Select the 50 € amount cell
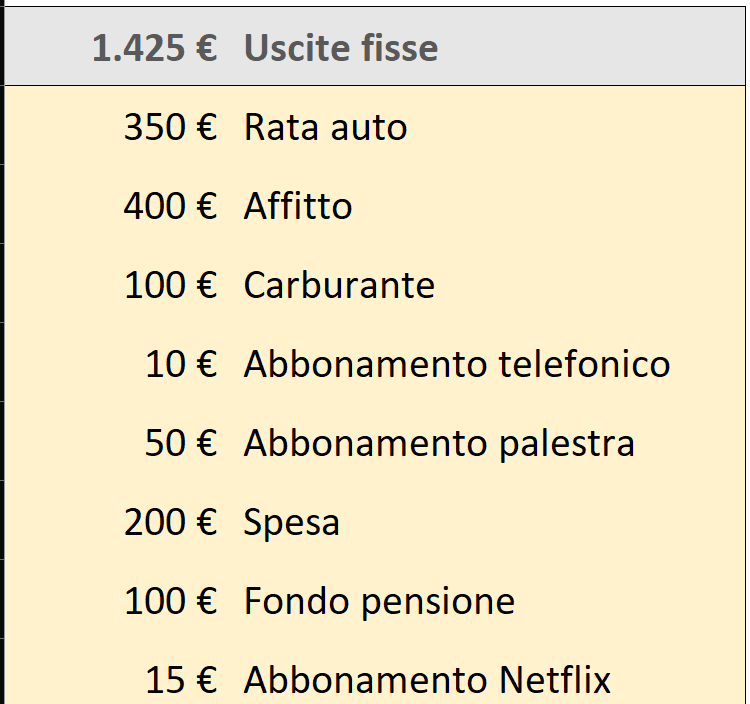The height and width of the screenshot is (704, 750). [180, 443]
